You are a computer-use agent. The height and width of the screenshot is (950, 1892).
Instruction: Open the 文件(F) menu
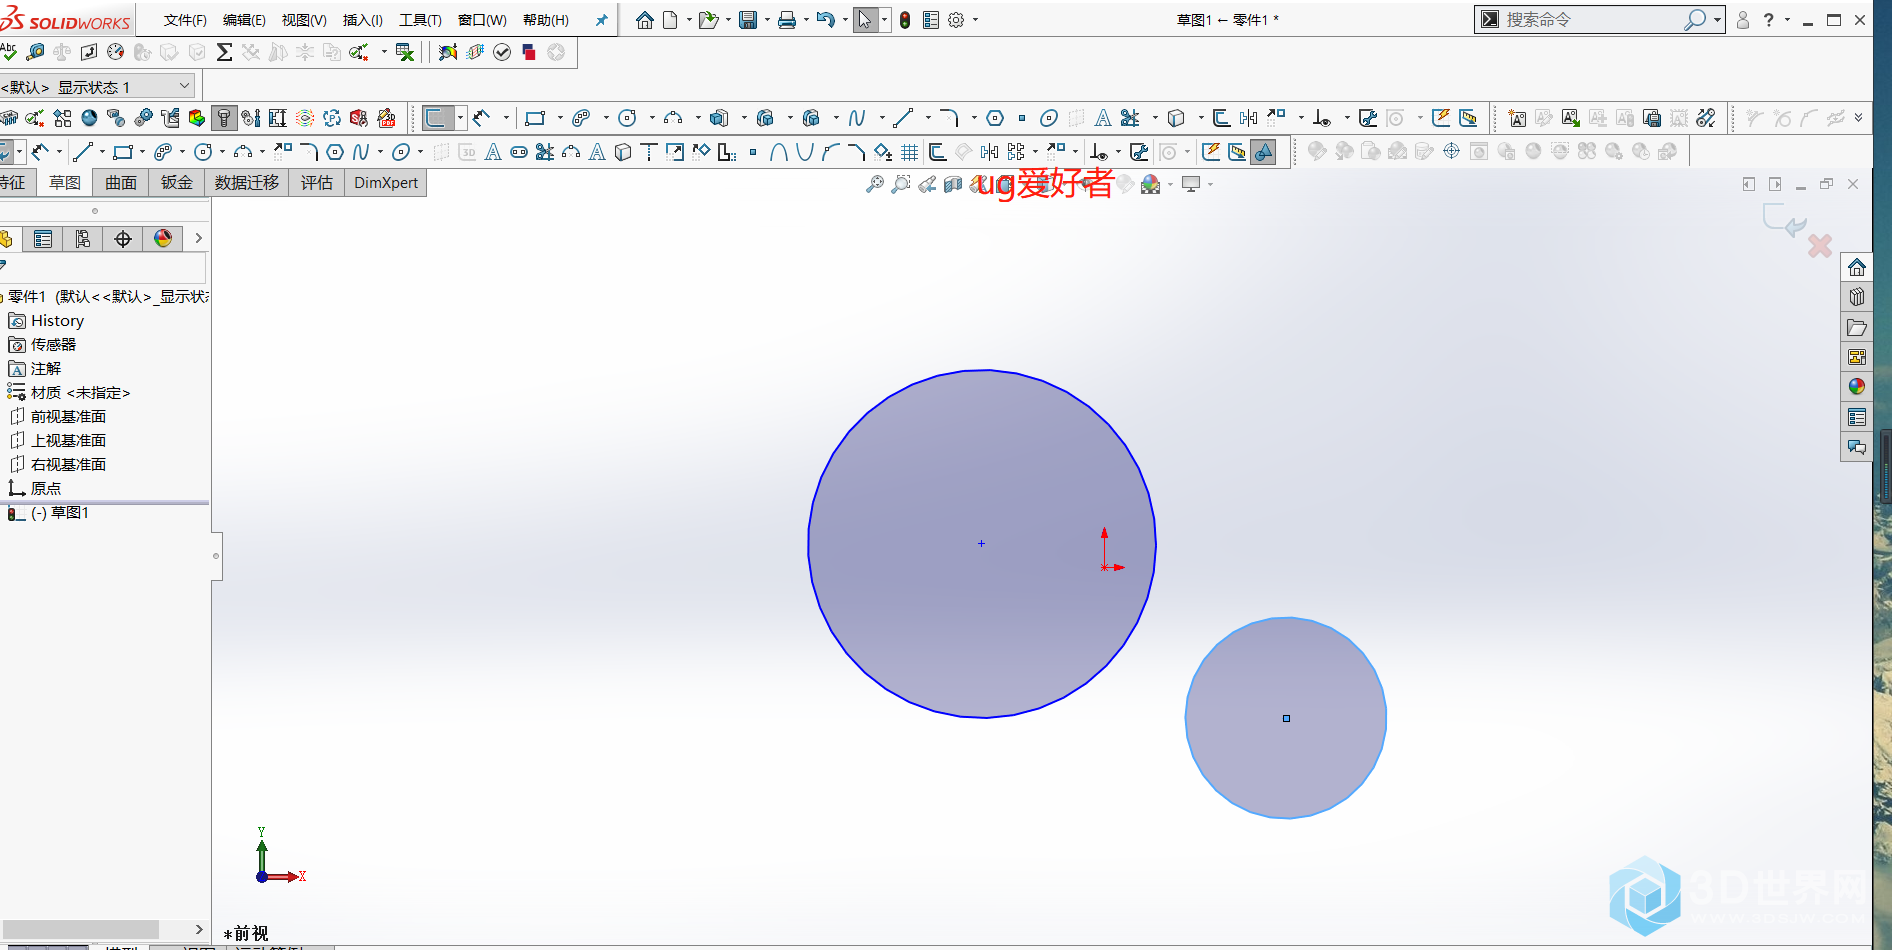coord(185,20)
